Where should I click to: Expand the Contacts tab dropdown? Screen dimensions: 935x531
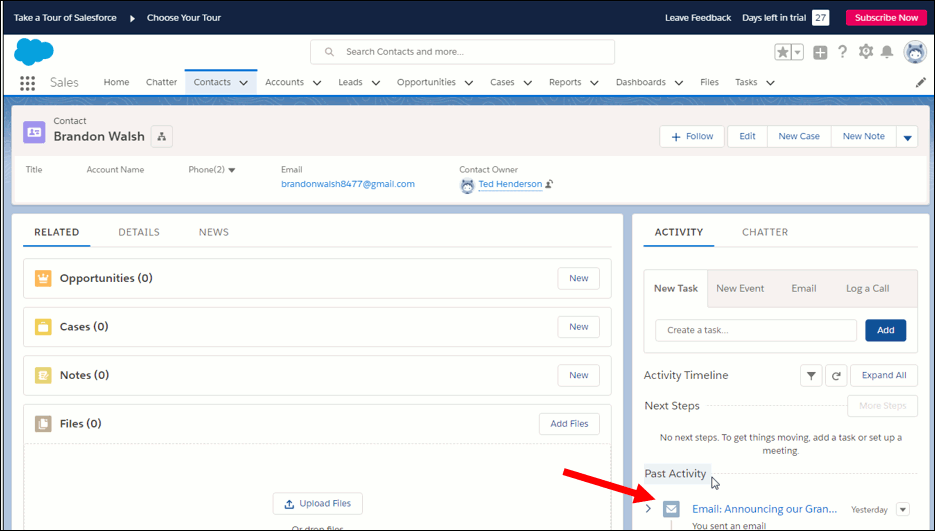point(243,83)
